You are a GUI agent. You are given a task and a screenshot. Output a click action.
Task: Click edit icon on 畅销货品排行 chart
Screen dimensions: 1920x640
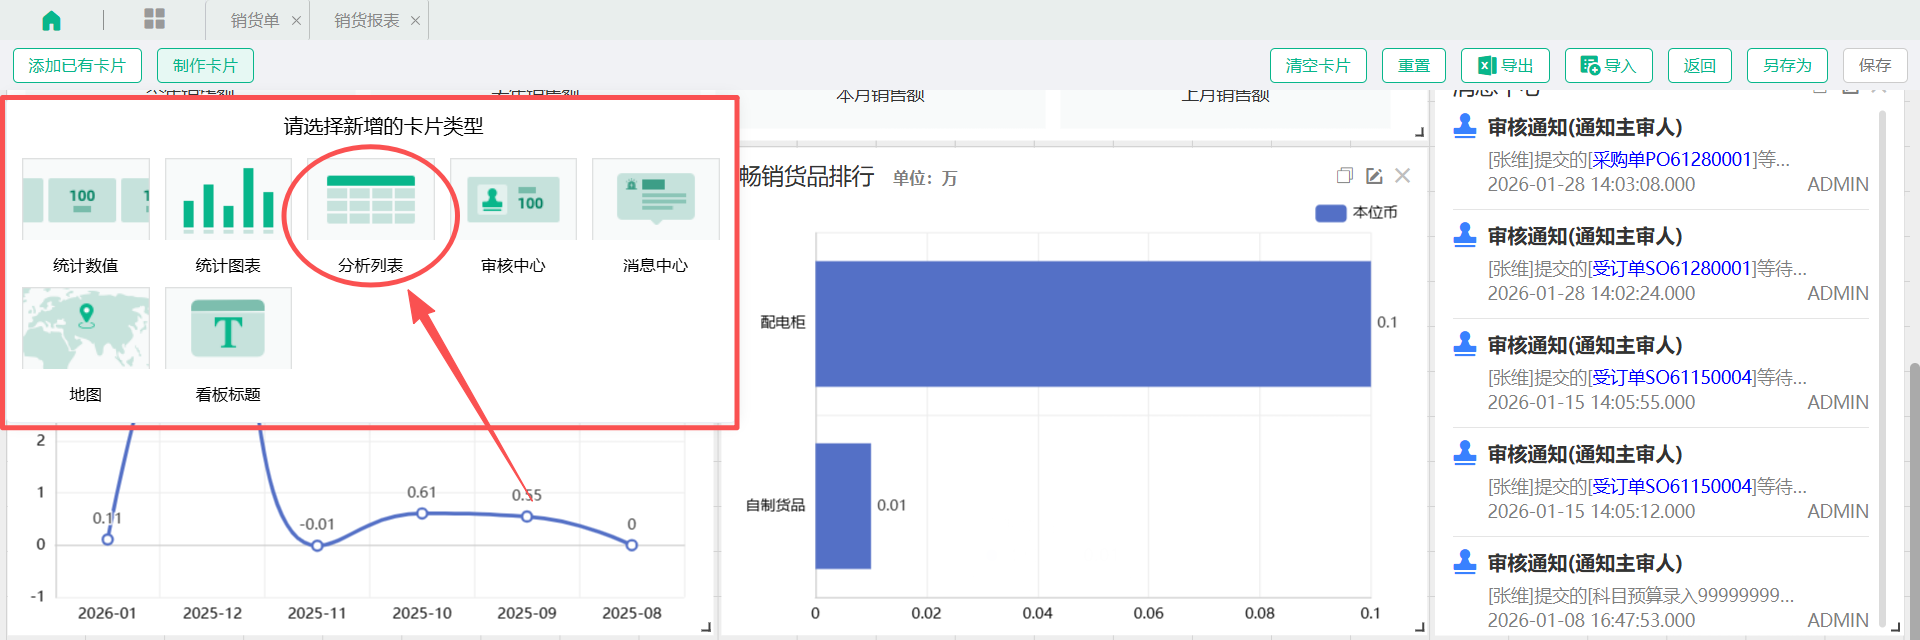coord(1374,176)
